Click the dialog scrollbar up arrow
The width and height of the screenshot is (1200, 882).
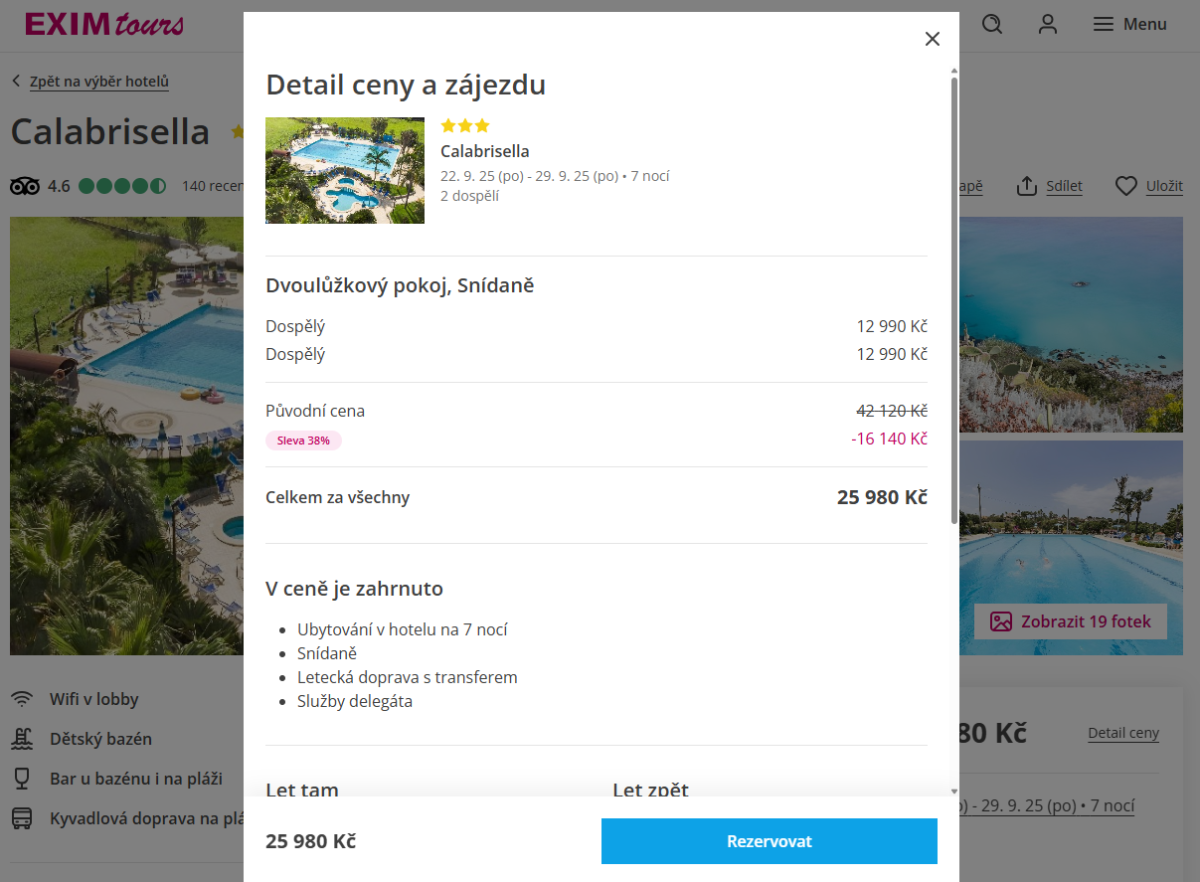954,72
